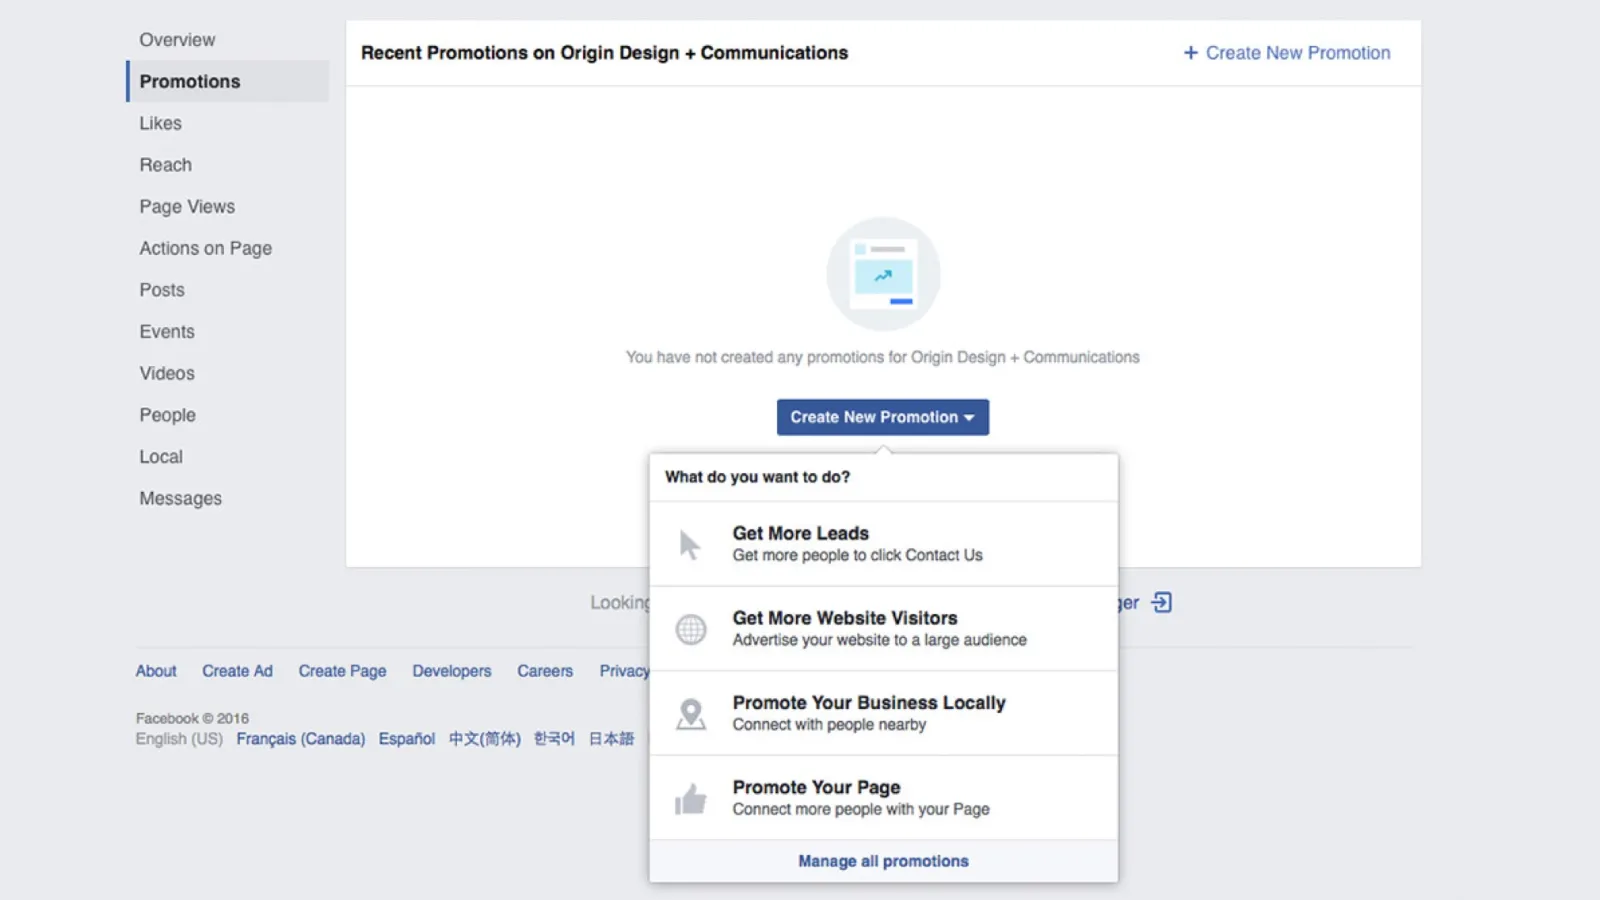
Task: Open the Messages section in sidebar
Action: pyautogui.click(x=180, y=498)
